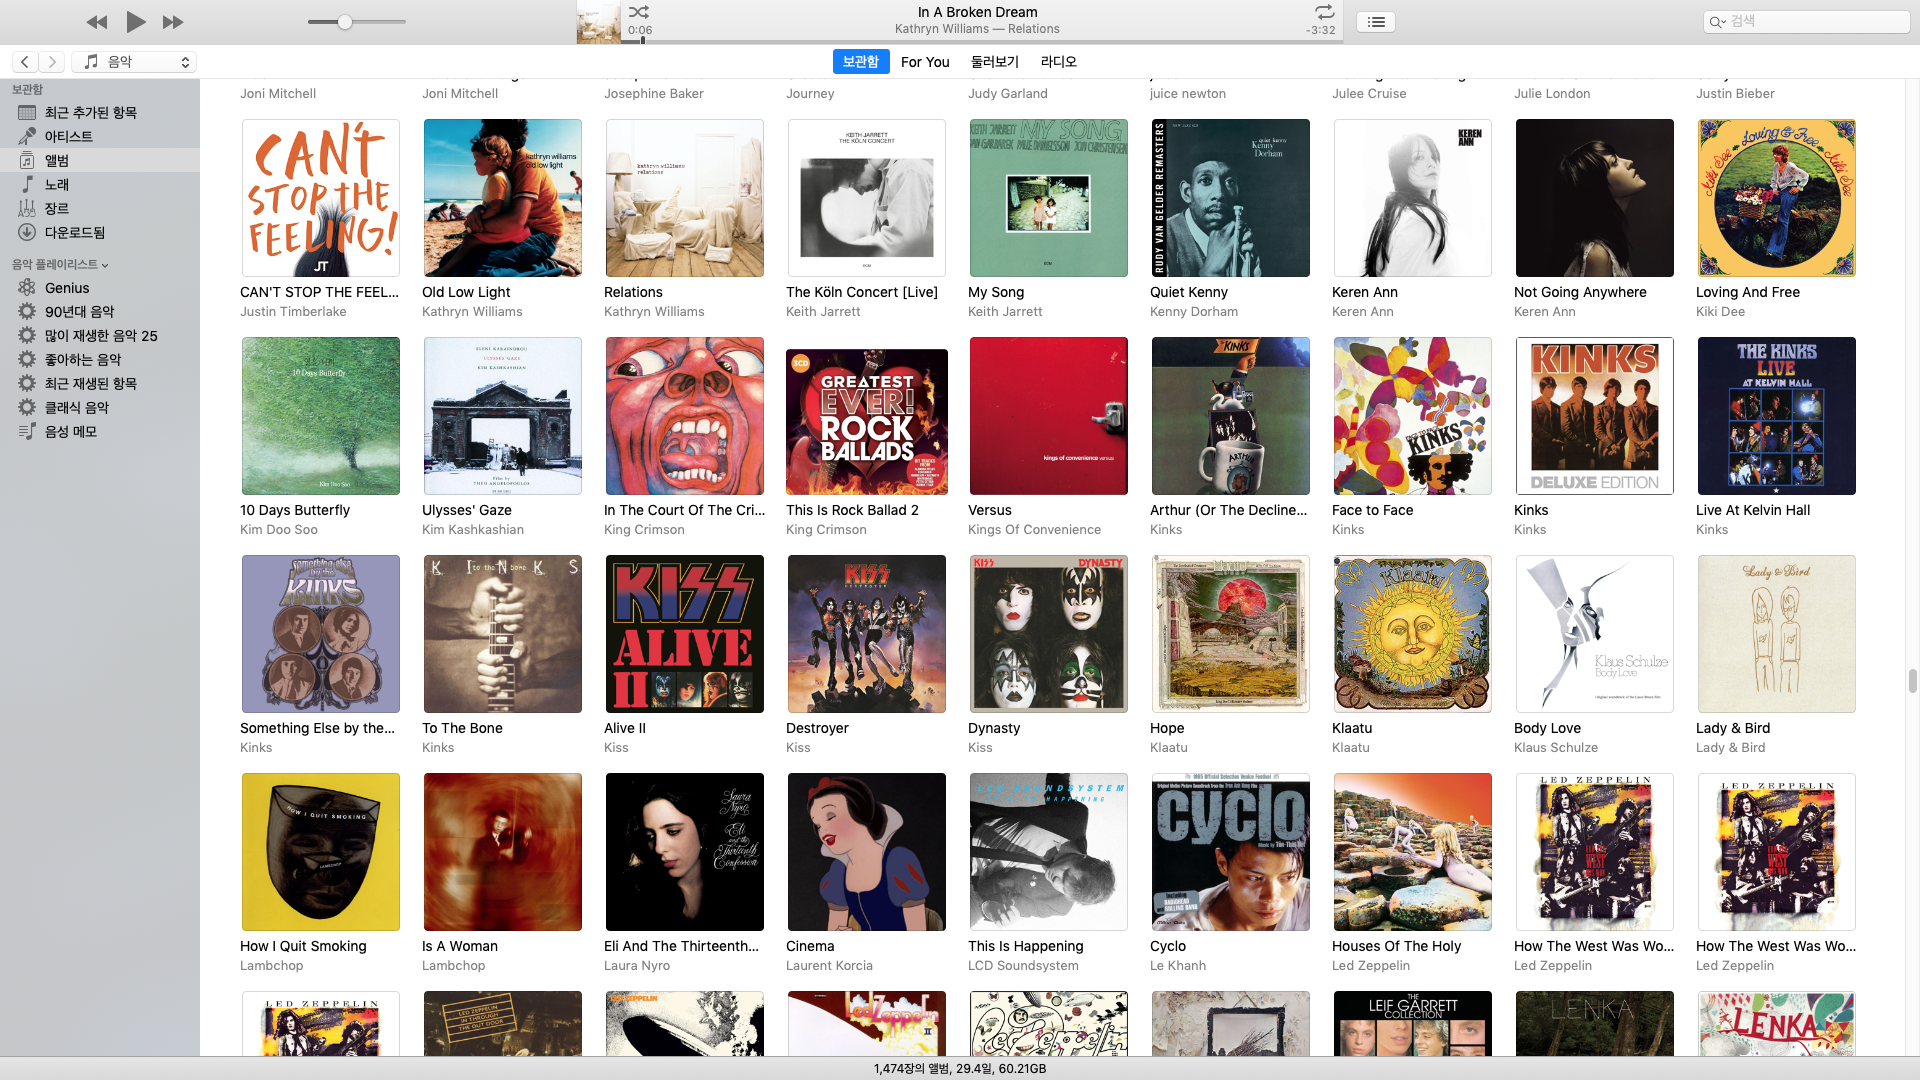Go back to previous track
Screen dimensions: 1920x1080
pos(96,22)
